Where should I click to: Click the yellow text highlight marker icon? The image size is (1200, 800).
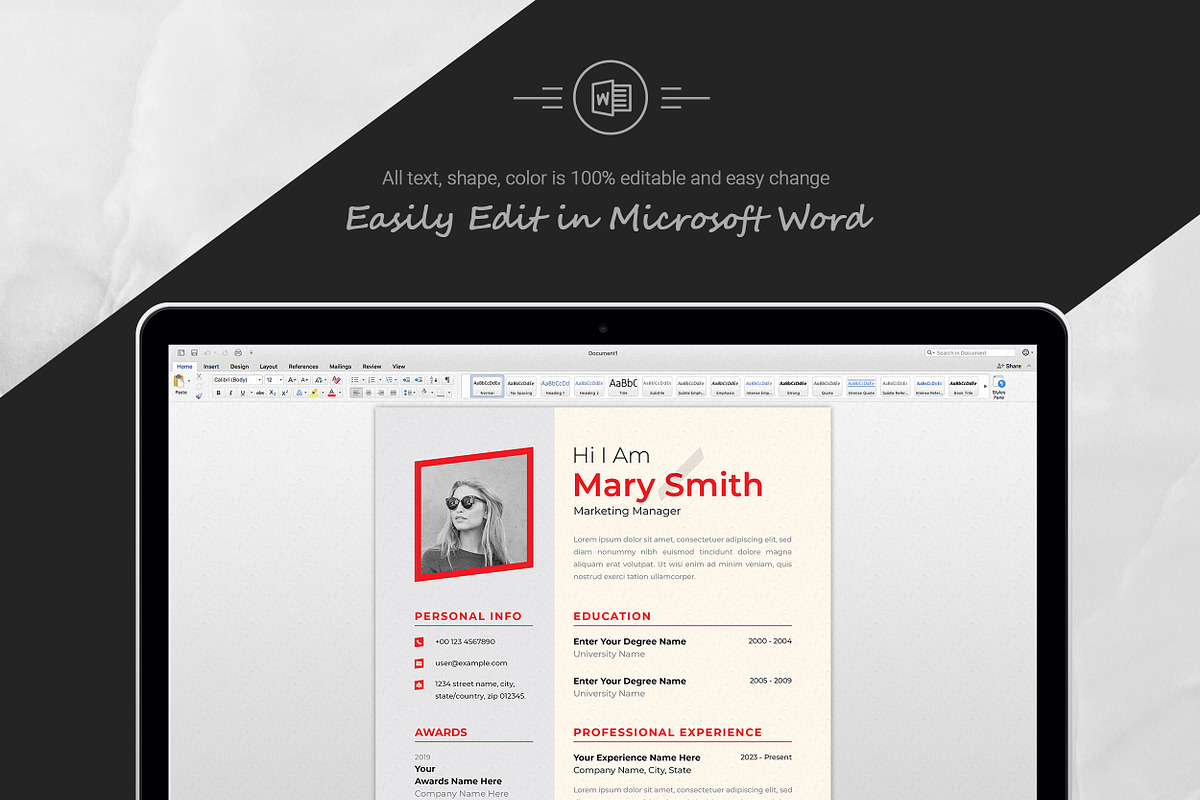314,392
